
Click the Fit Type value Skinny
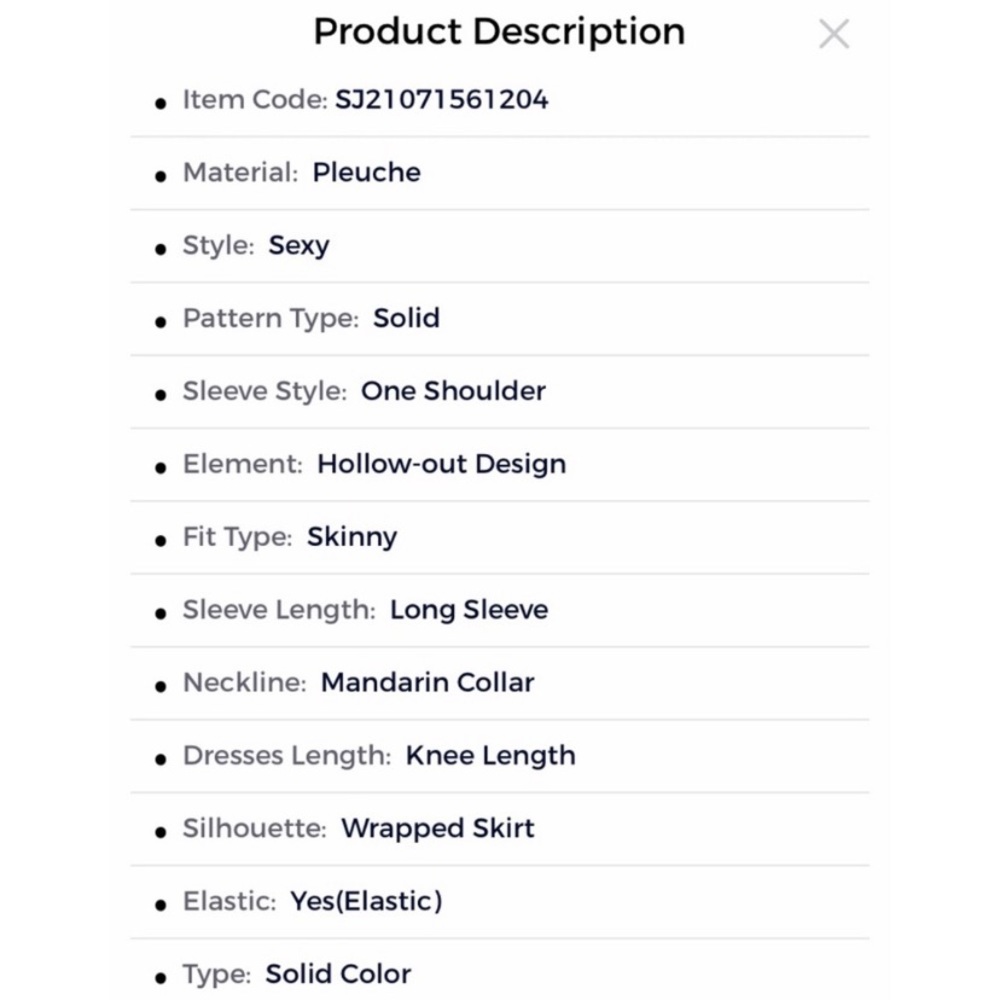[352, 537]
